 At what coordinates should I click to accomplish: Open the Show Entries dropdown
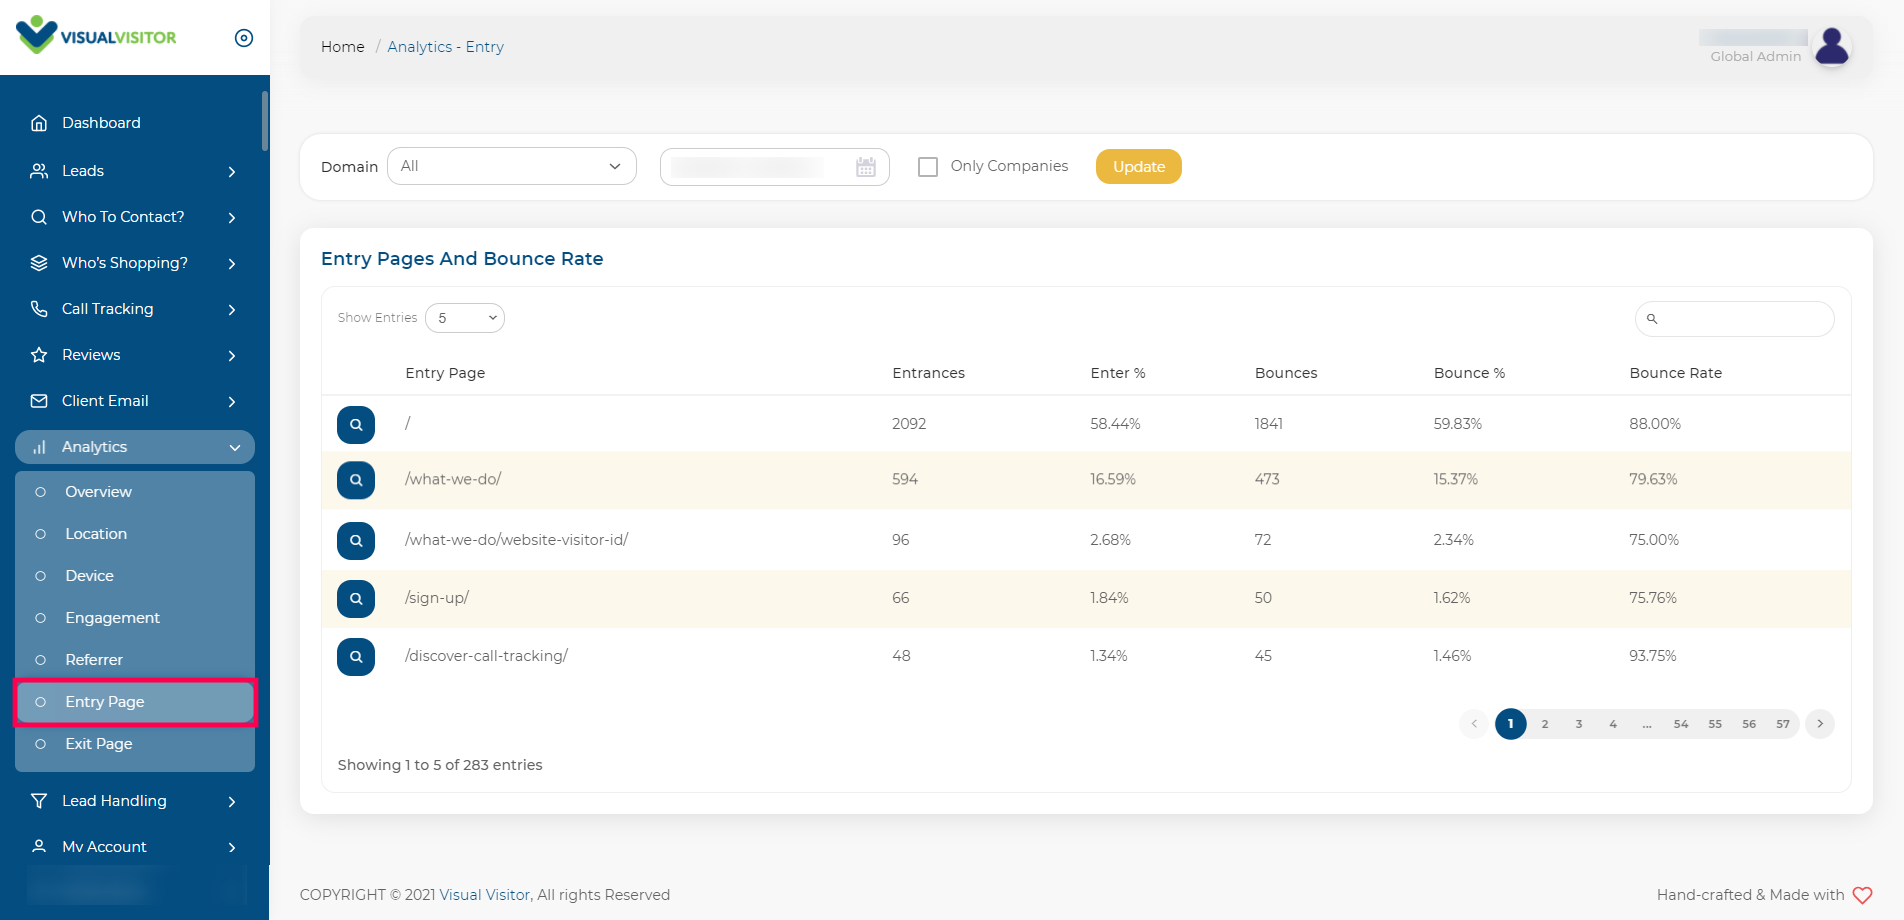point(465,318)
